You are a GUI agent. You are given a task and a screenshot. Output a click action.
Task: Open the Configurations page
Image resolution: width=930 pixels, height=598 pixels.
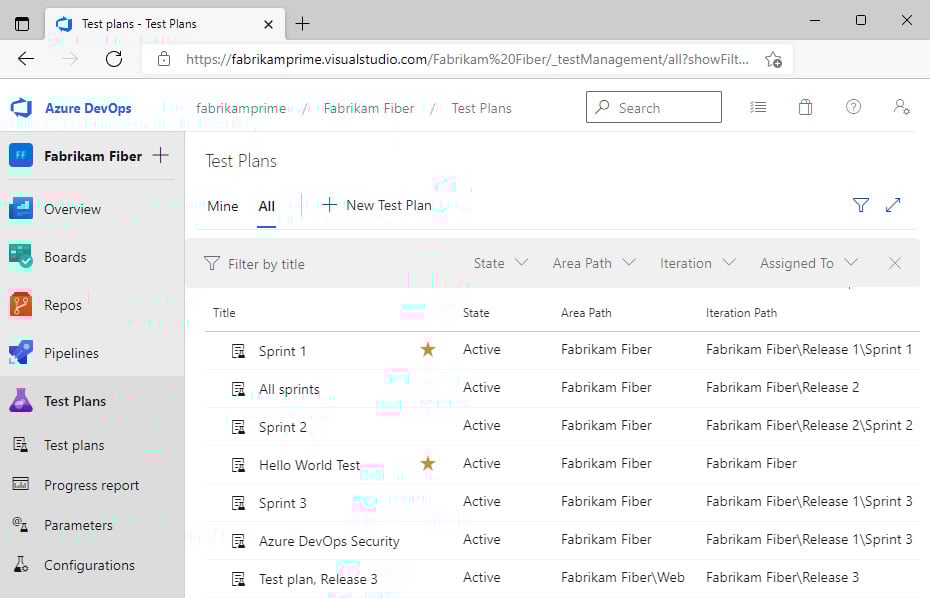tap(89, 565)
